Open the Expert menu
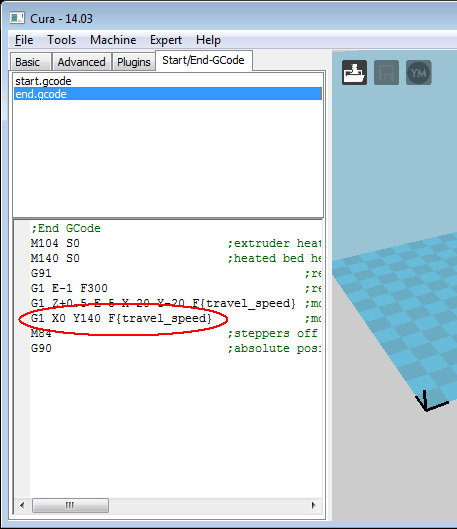Viewport: 457px width, 529px height. click(166, 40)
